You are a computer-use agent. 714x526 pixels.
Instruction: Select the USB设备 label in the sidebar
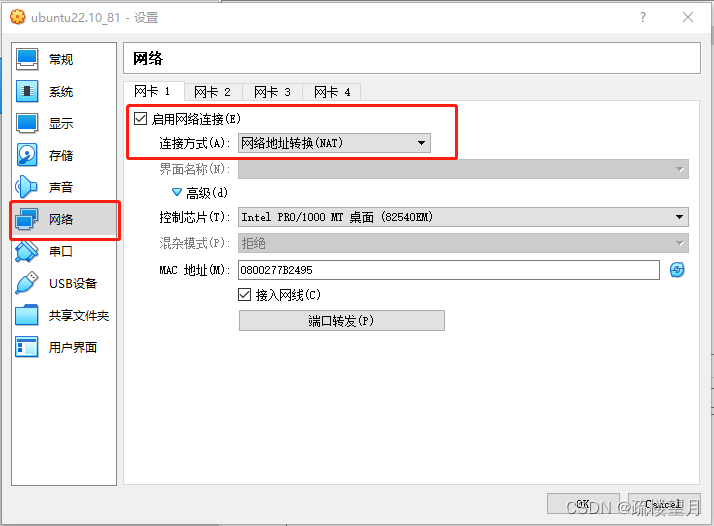pos(73,284)
